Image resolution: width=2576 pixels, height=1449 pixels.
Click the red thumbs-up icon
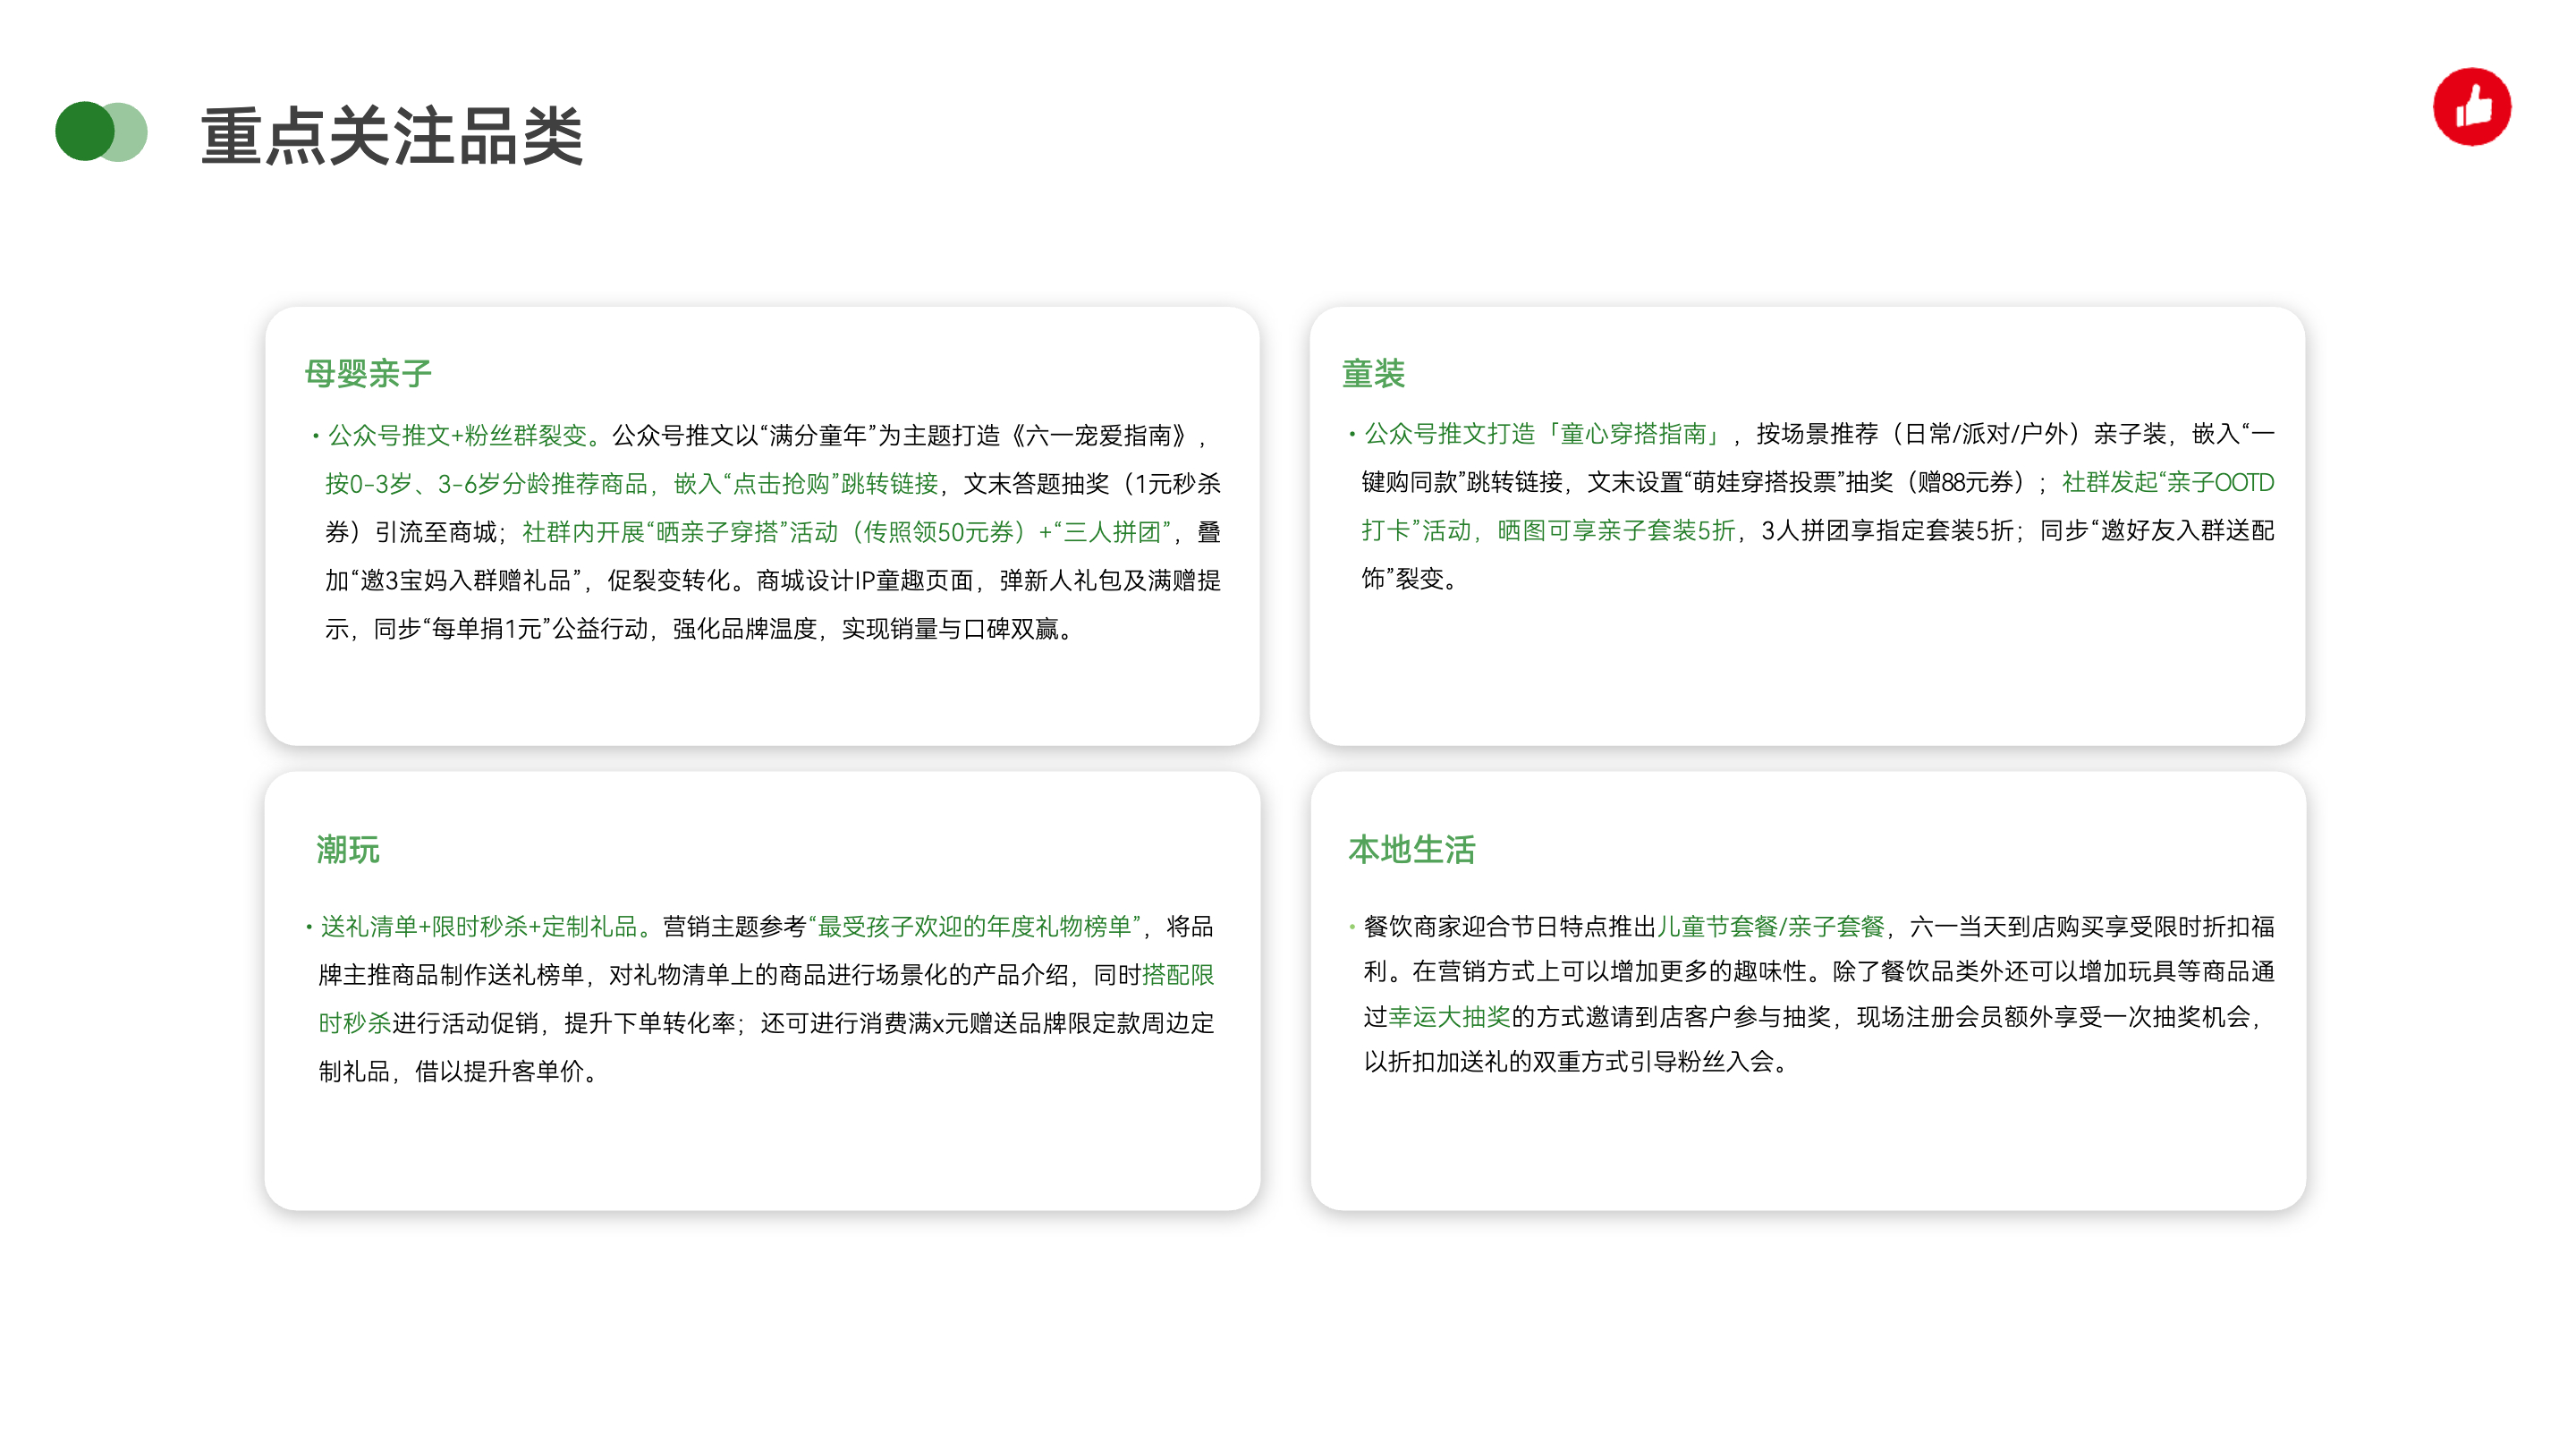(x=2471, y=107)
